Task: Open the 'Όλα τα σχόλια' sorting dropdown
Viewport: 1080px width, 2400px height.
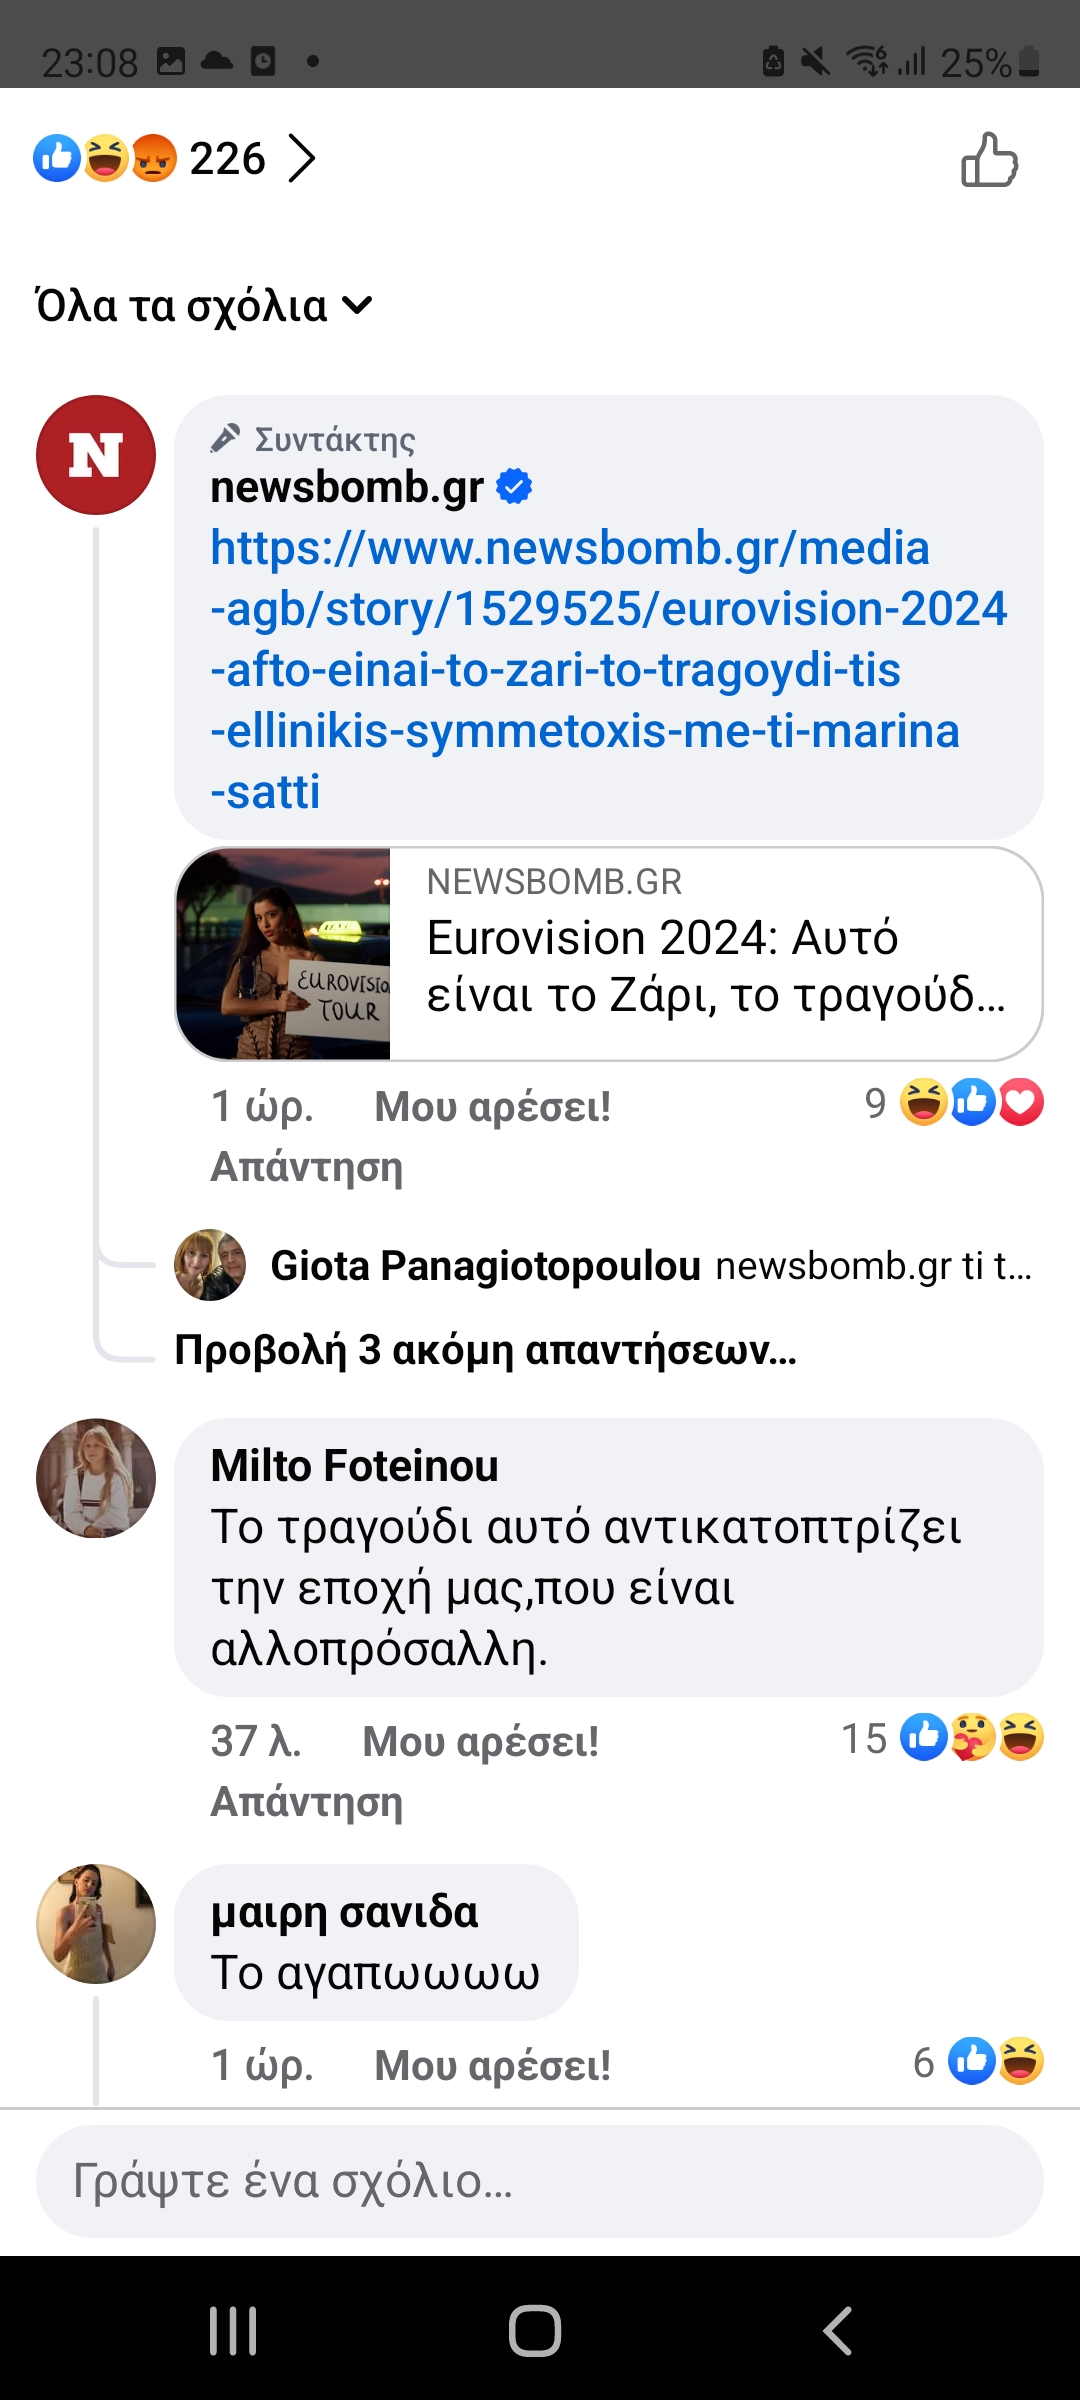Action: pos(204,306)
